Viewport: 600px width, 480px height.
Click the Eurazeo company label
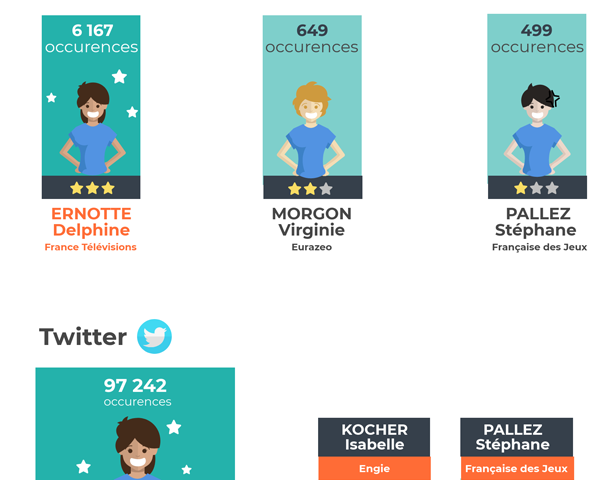click(311, 247)
